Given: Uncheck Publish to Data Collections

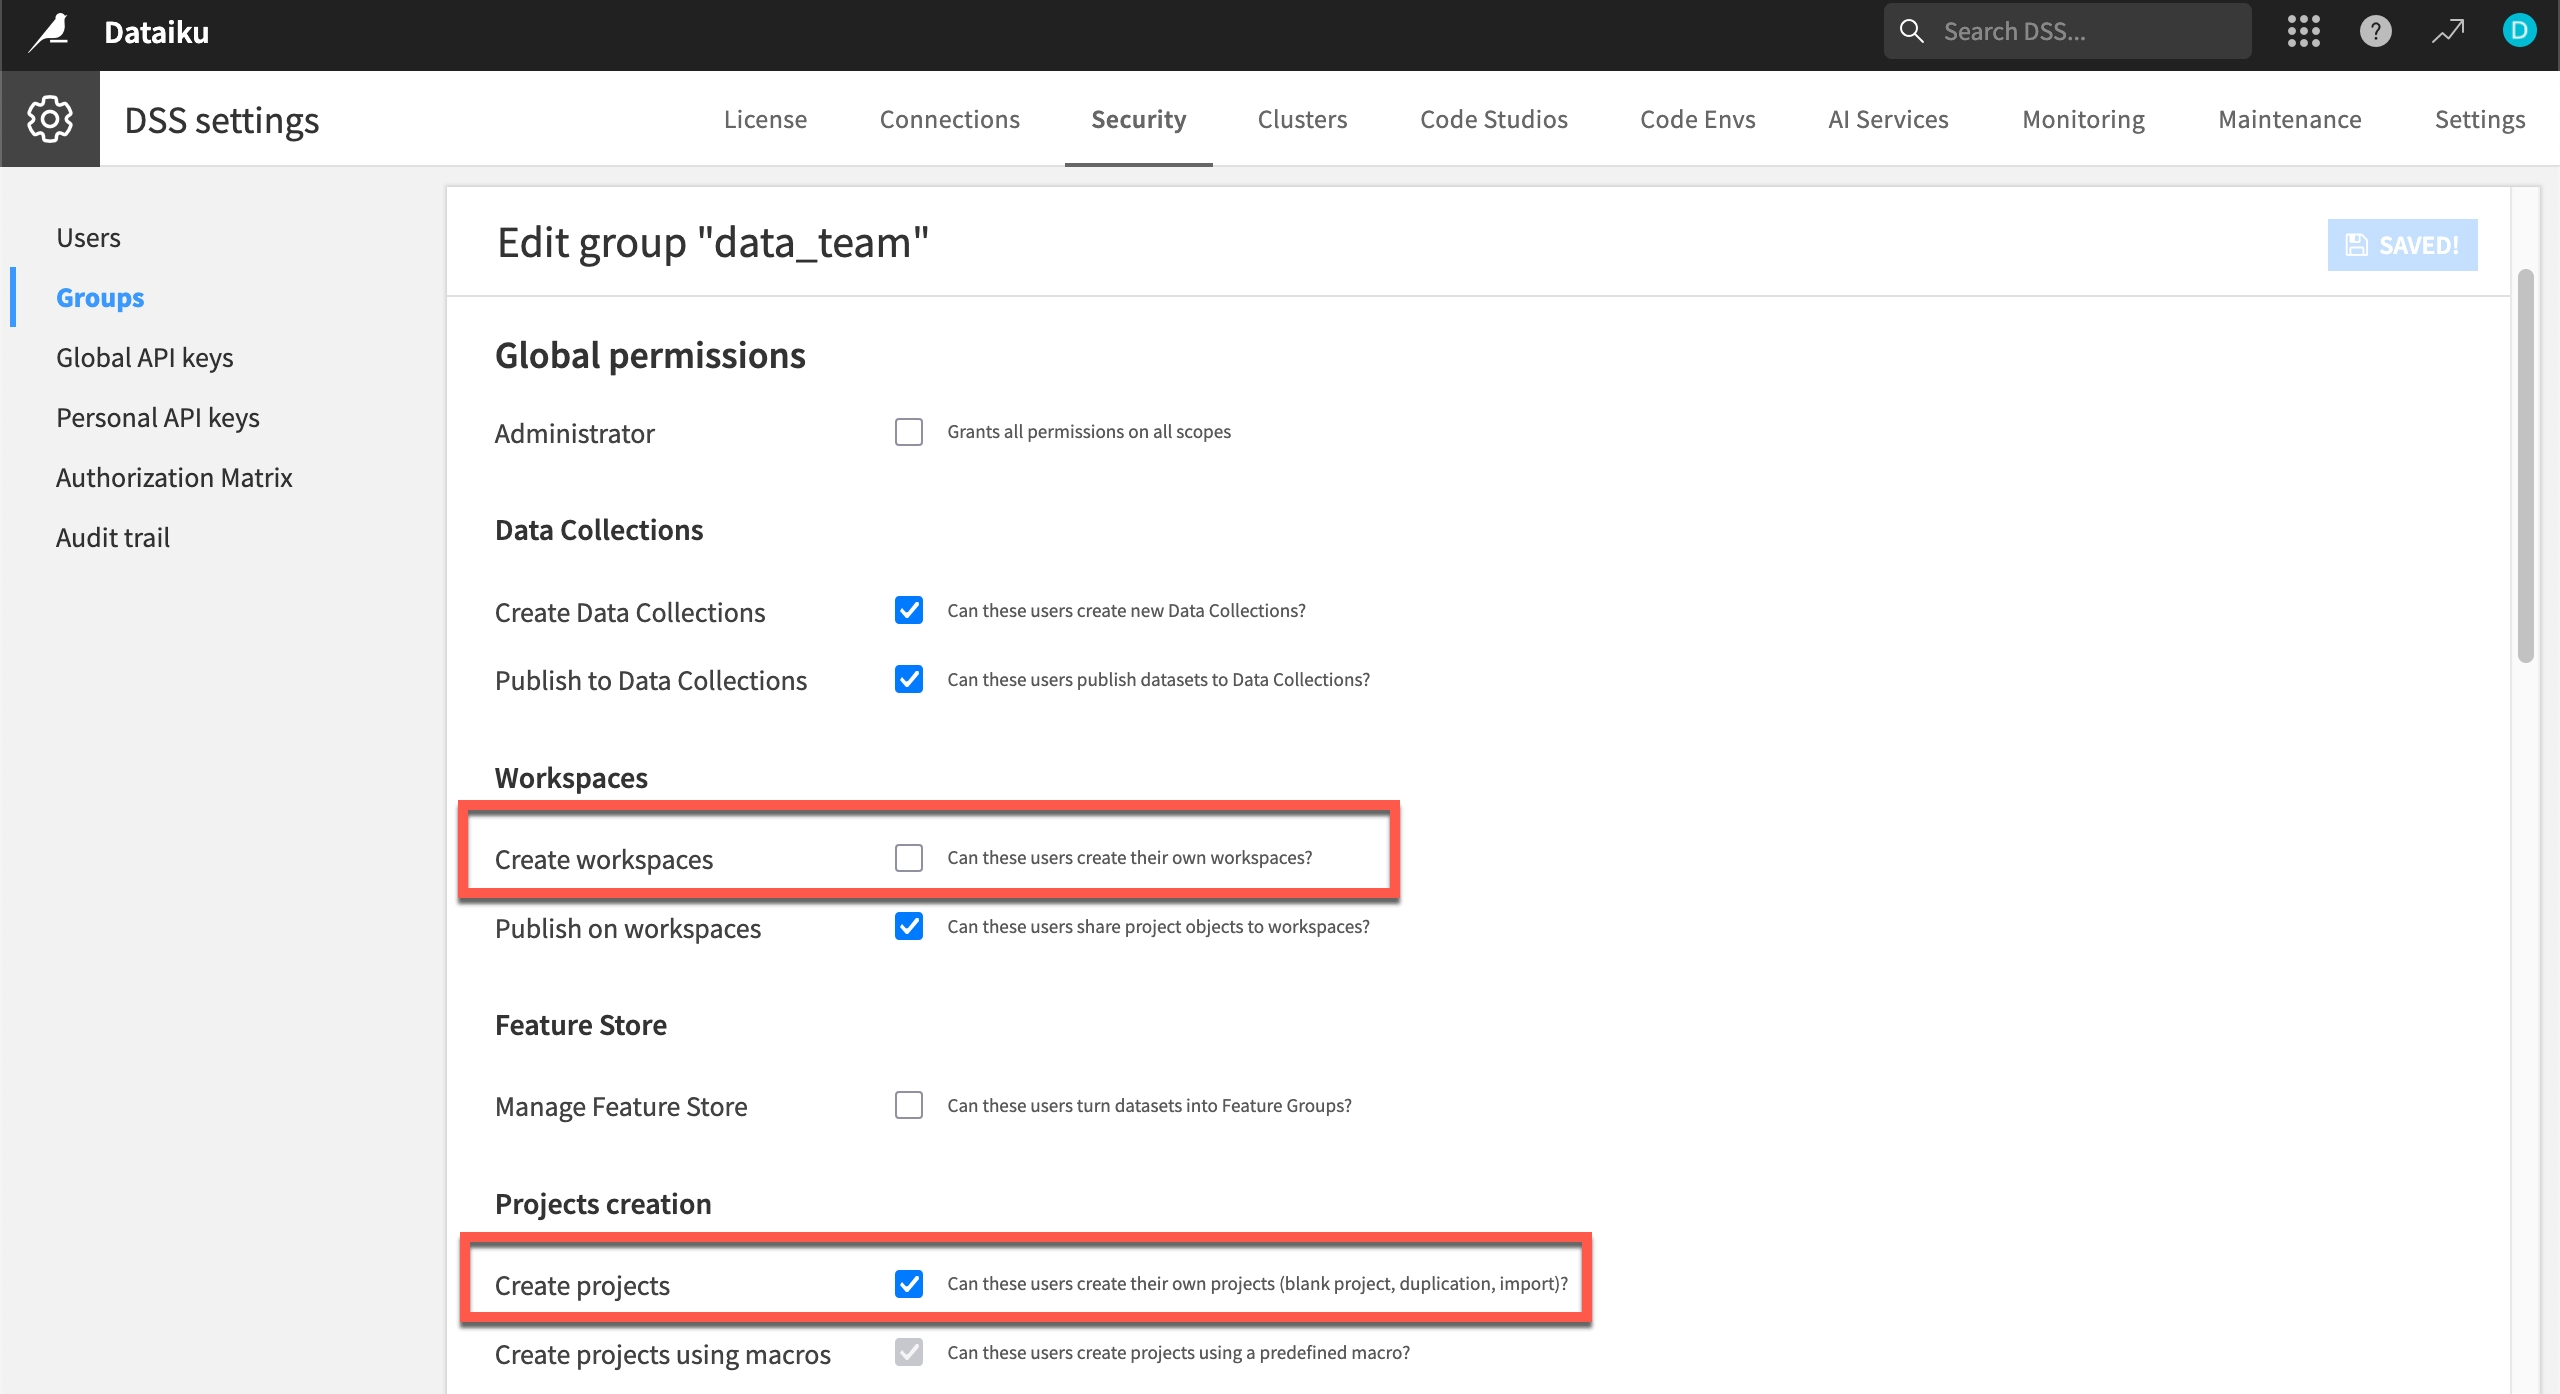Looking at the screenshot, I should (x=909, y=679).
